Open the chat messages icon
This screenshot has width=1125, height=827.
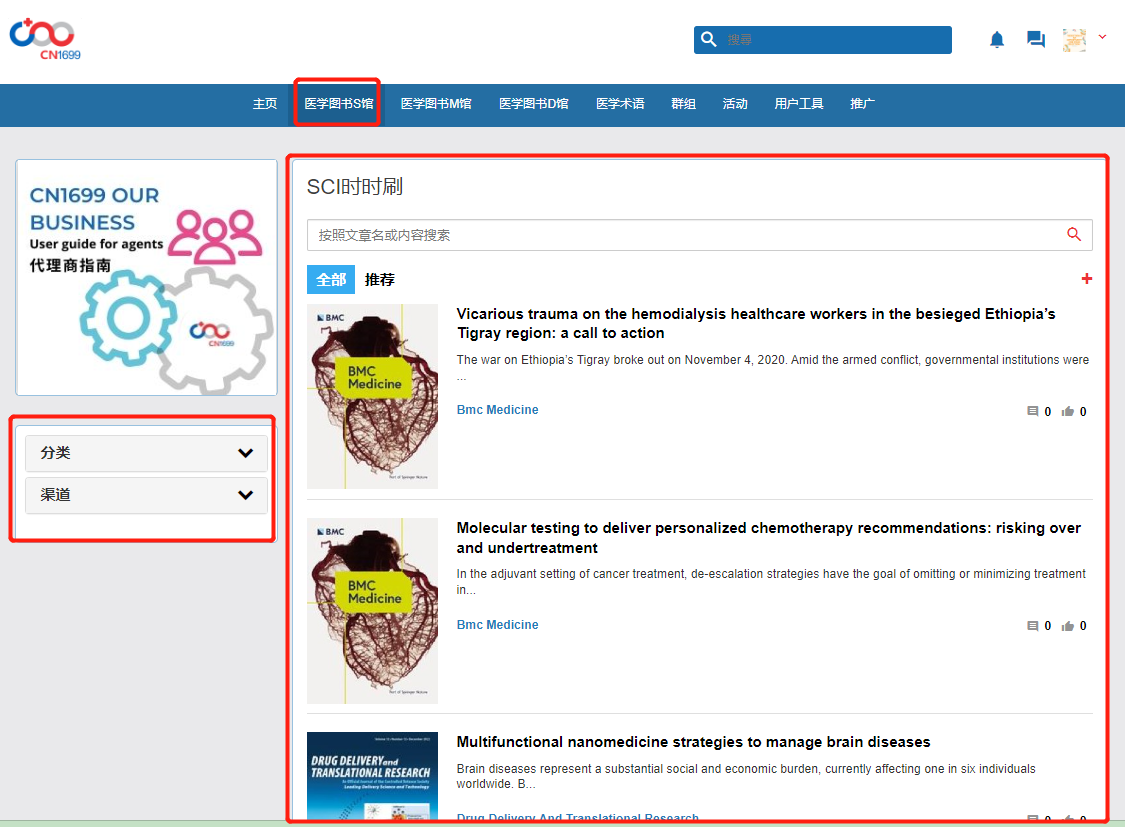point(1035,39)
